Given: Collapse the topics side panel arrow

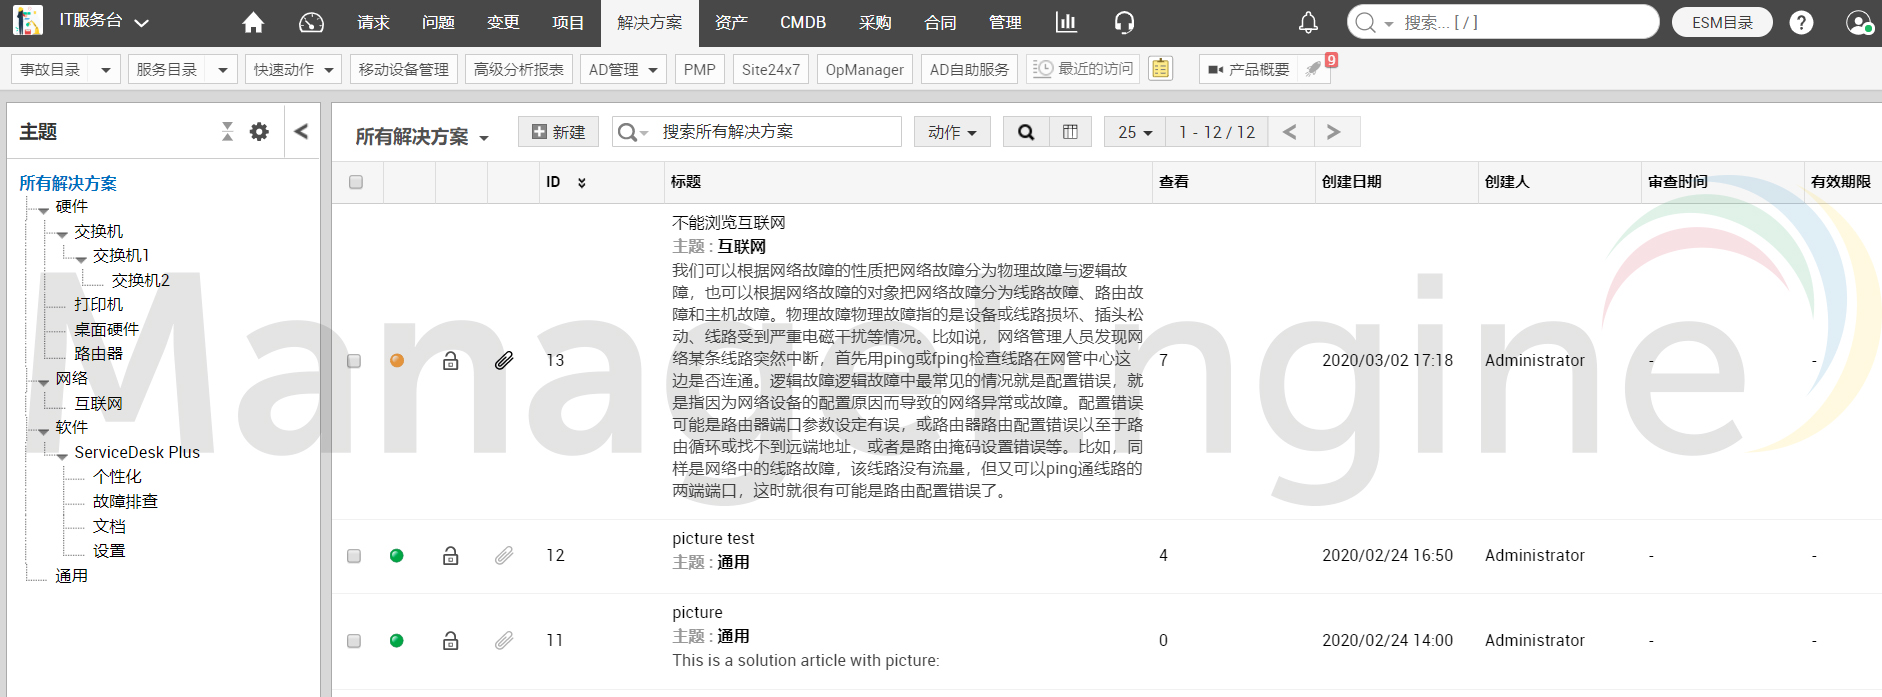Looking at the screenshot, I should [x=301, y=130].
